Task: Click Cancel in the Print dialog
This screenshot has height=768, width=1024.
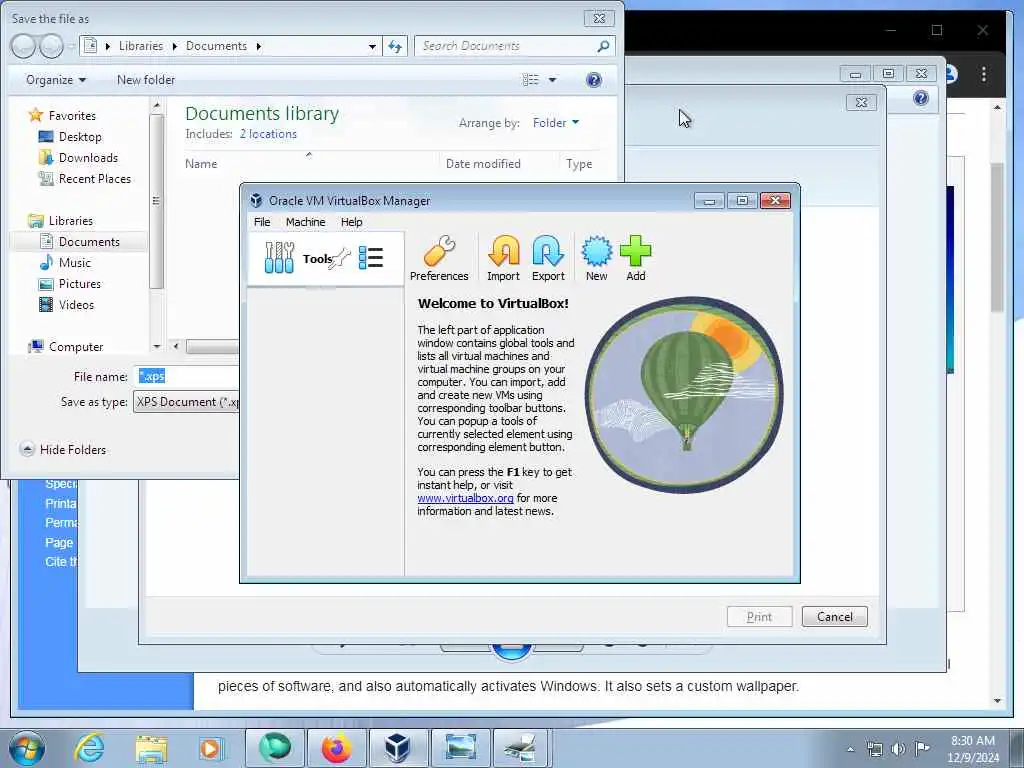Action: [x=835, y=616]
